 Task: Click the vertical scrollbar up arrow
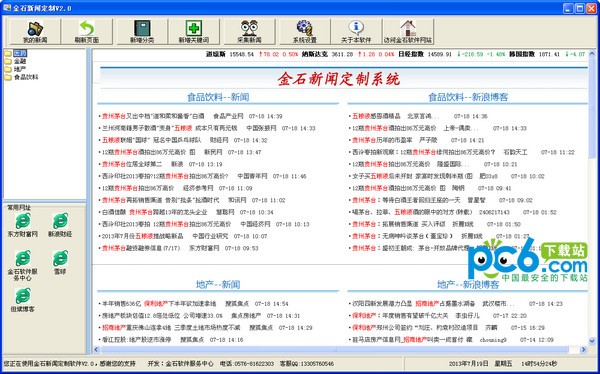[592, 53]
